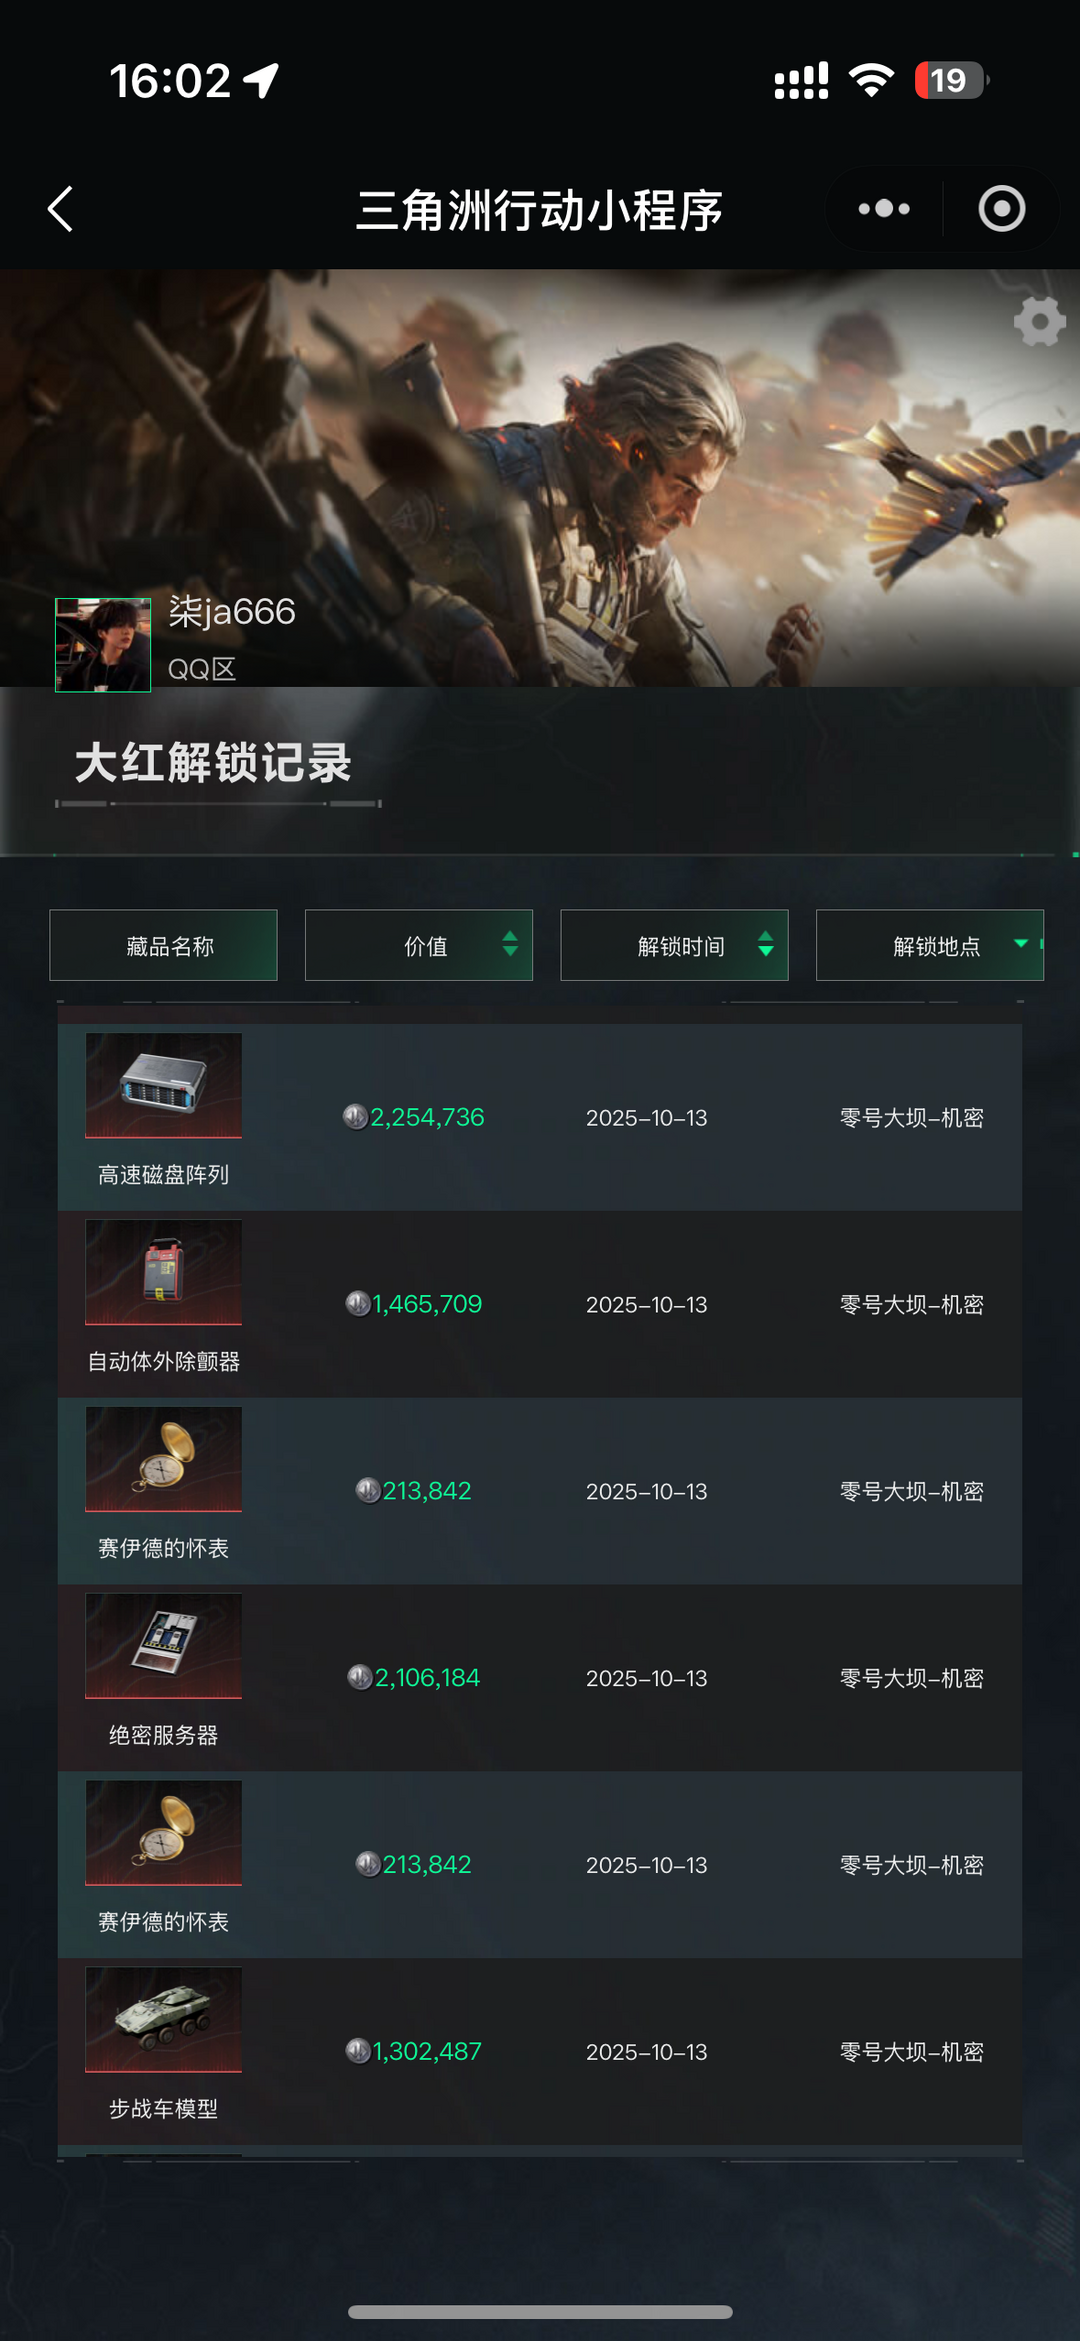Tap the 高速磁盘阵列 item image
This screenshot has height=2341, width=1080.
point(164,1085)
